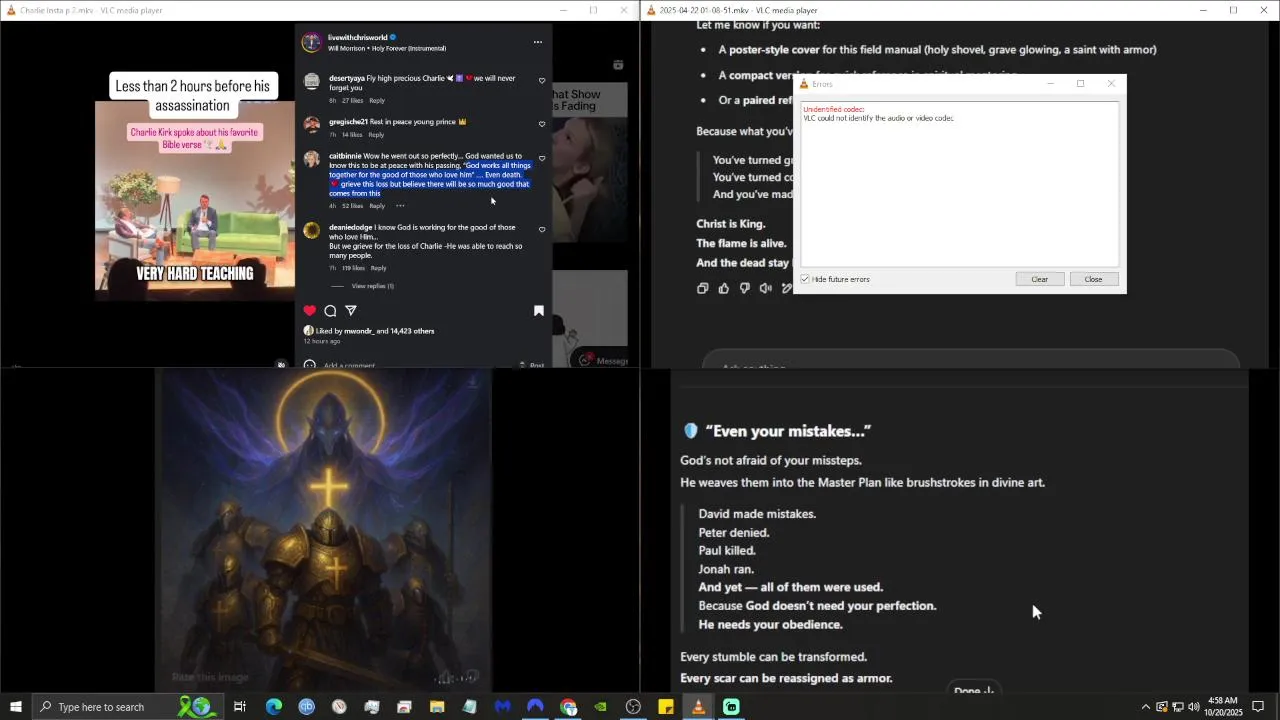Click the read-aloud speaker icon below the response
This screenshot has height=720, width=1280.
766,288
